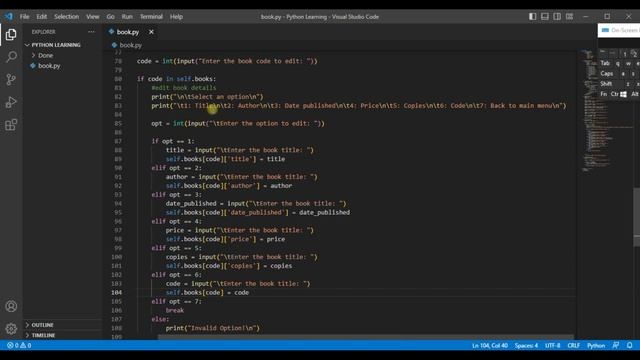Screen dimensions: 640x360
Task: Click line number 104 in the gutter
Action: pyautogui.click(x=116, y=293)
